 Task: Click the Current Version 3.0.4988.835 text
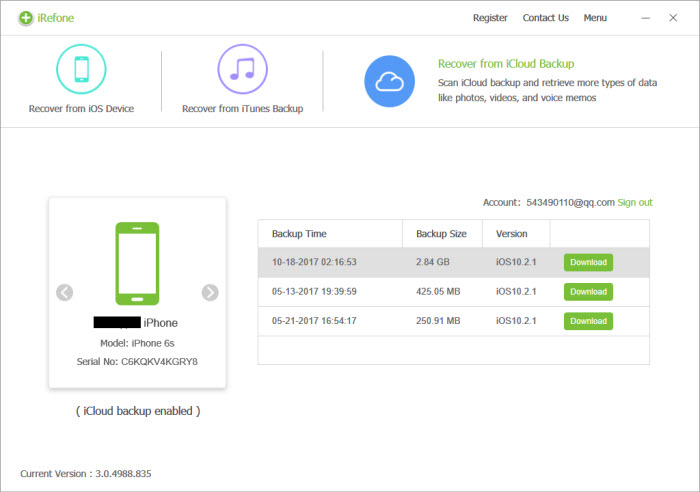(86, 474)
